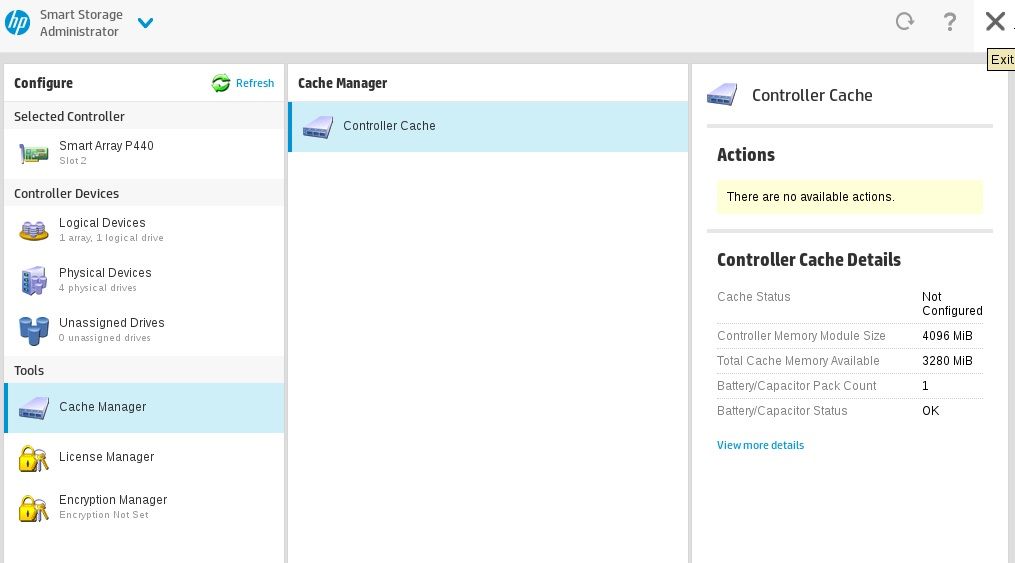Select Cache Manager tool label
1015x563 pixels.
pos(102,406)
